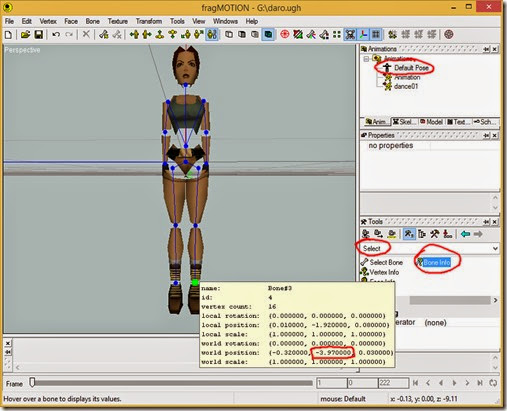Close the Tools panel
This screenshot has height=411, width=507.
(495, 222)
